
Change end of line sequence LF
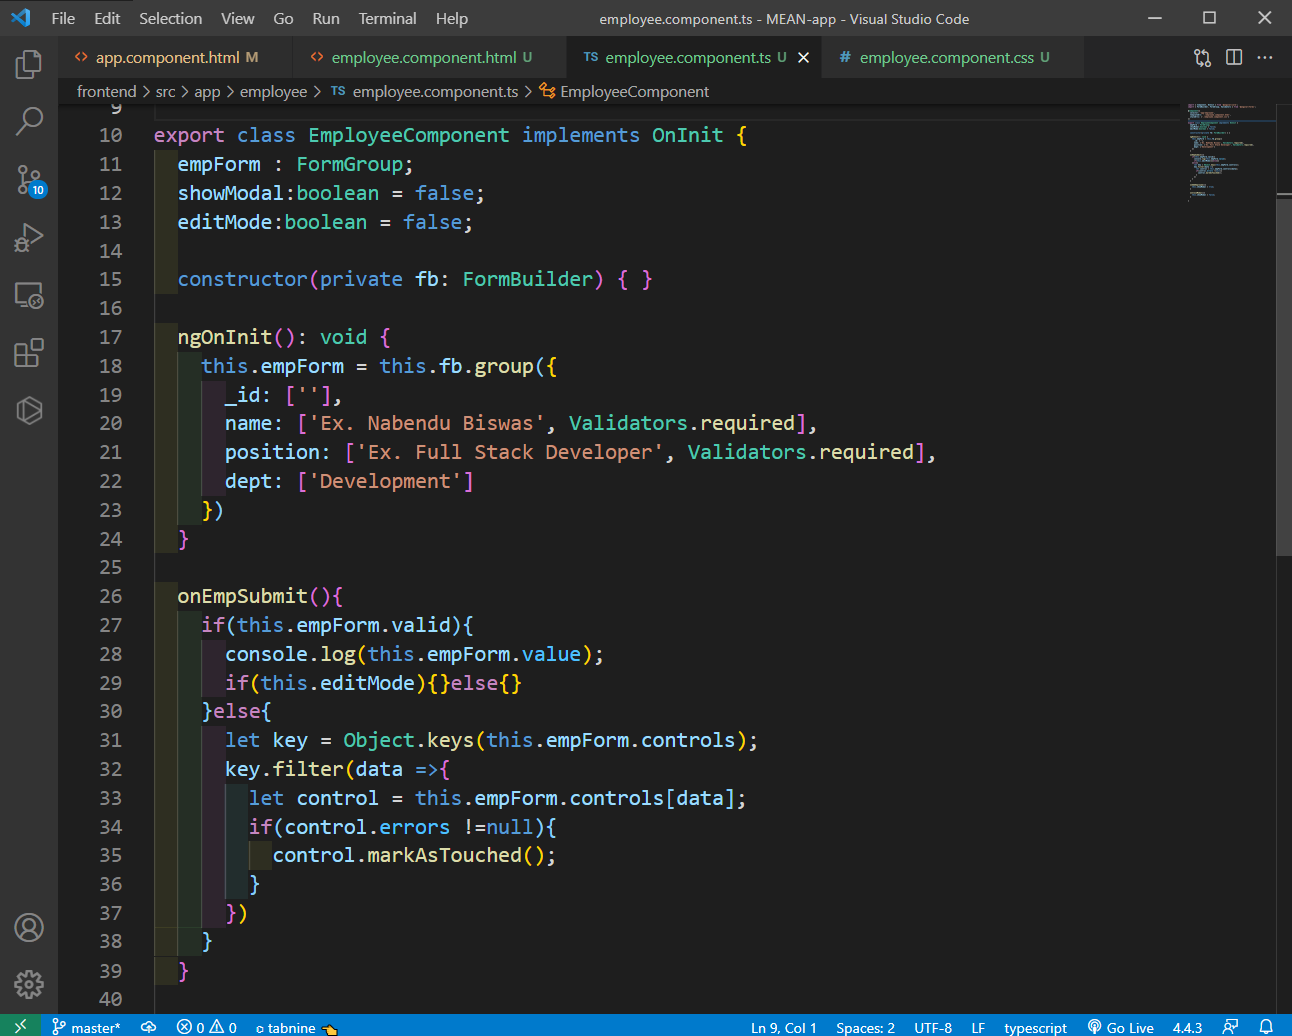(x=978, y=1027)
